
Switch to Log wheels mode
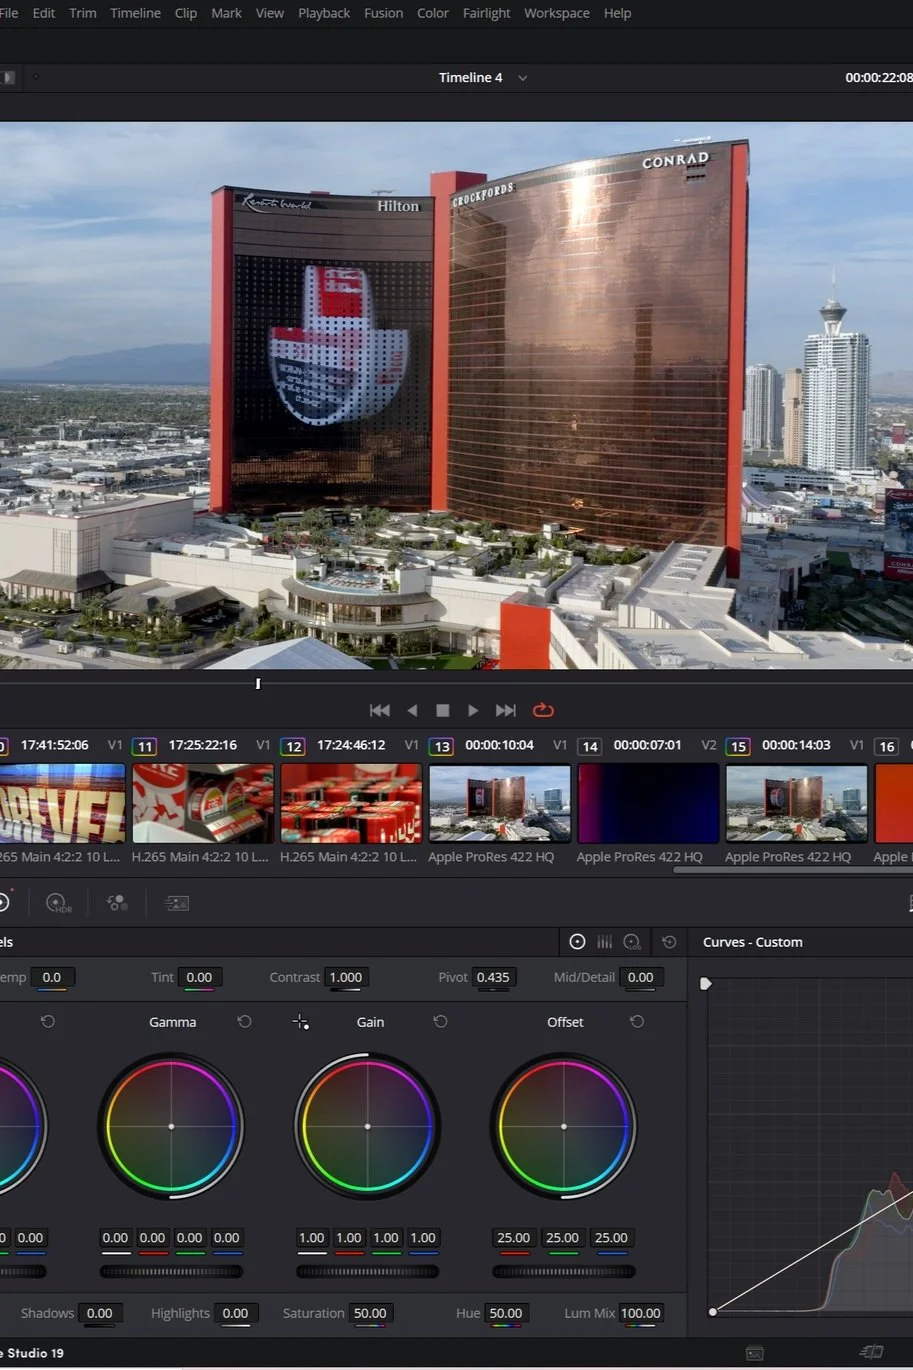click(632, 942)
